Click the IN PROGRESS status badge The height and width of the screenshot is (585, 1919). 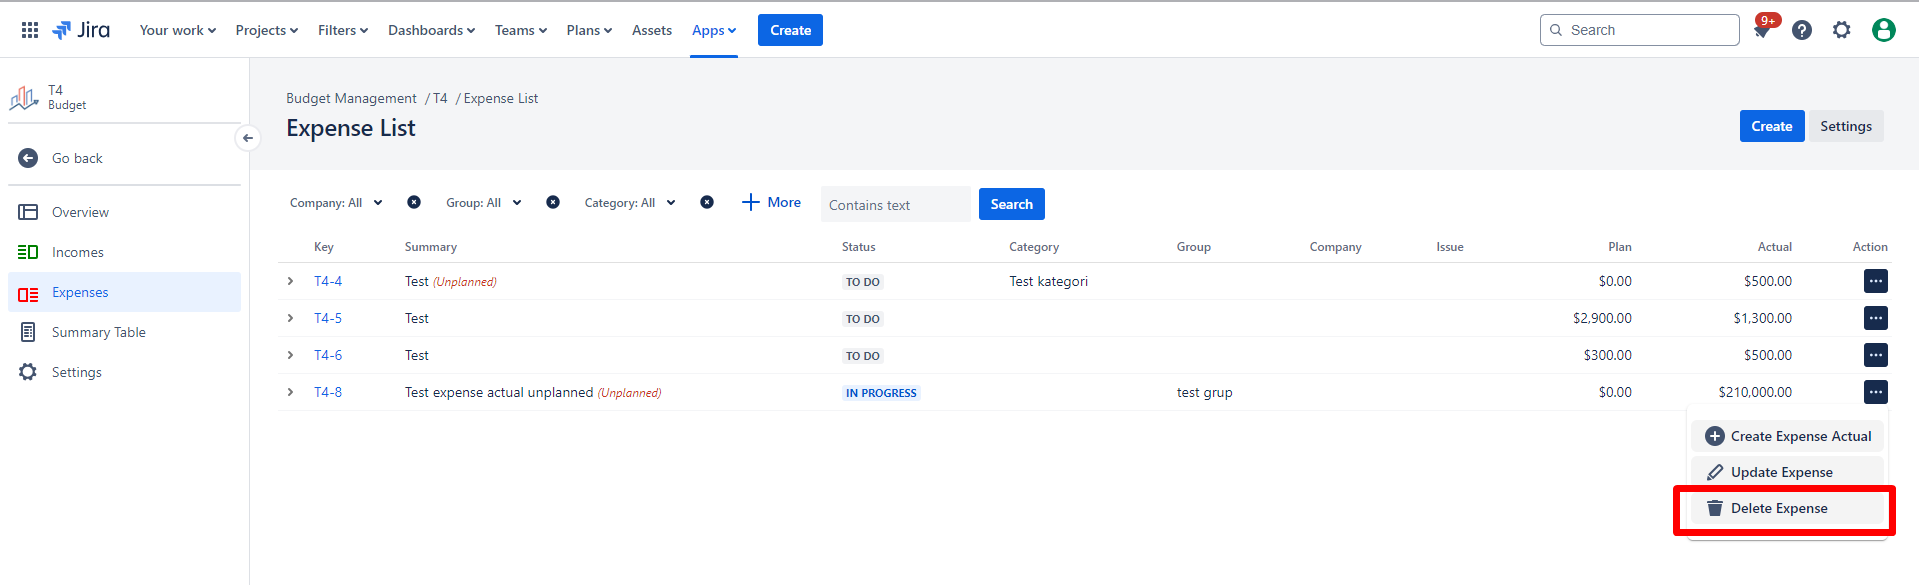pyautogui.click(x=881, y=393)
